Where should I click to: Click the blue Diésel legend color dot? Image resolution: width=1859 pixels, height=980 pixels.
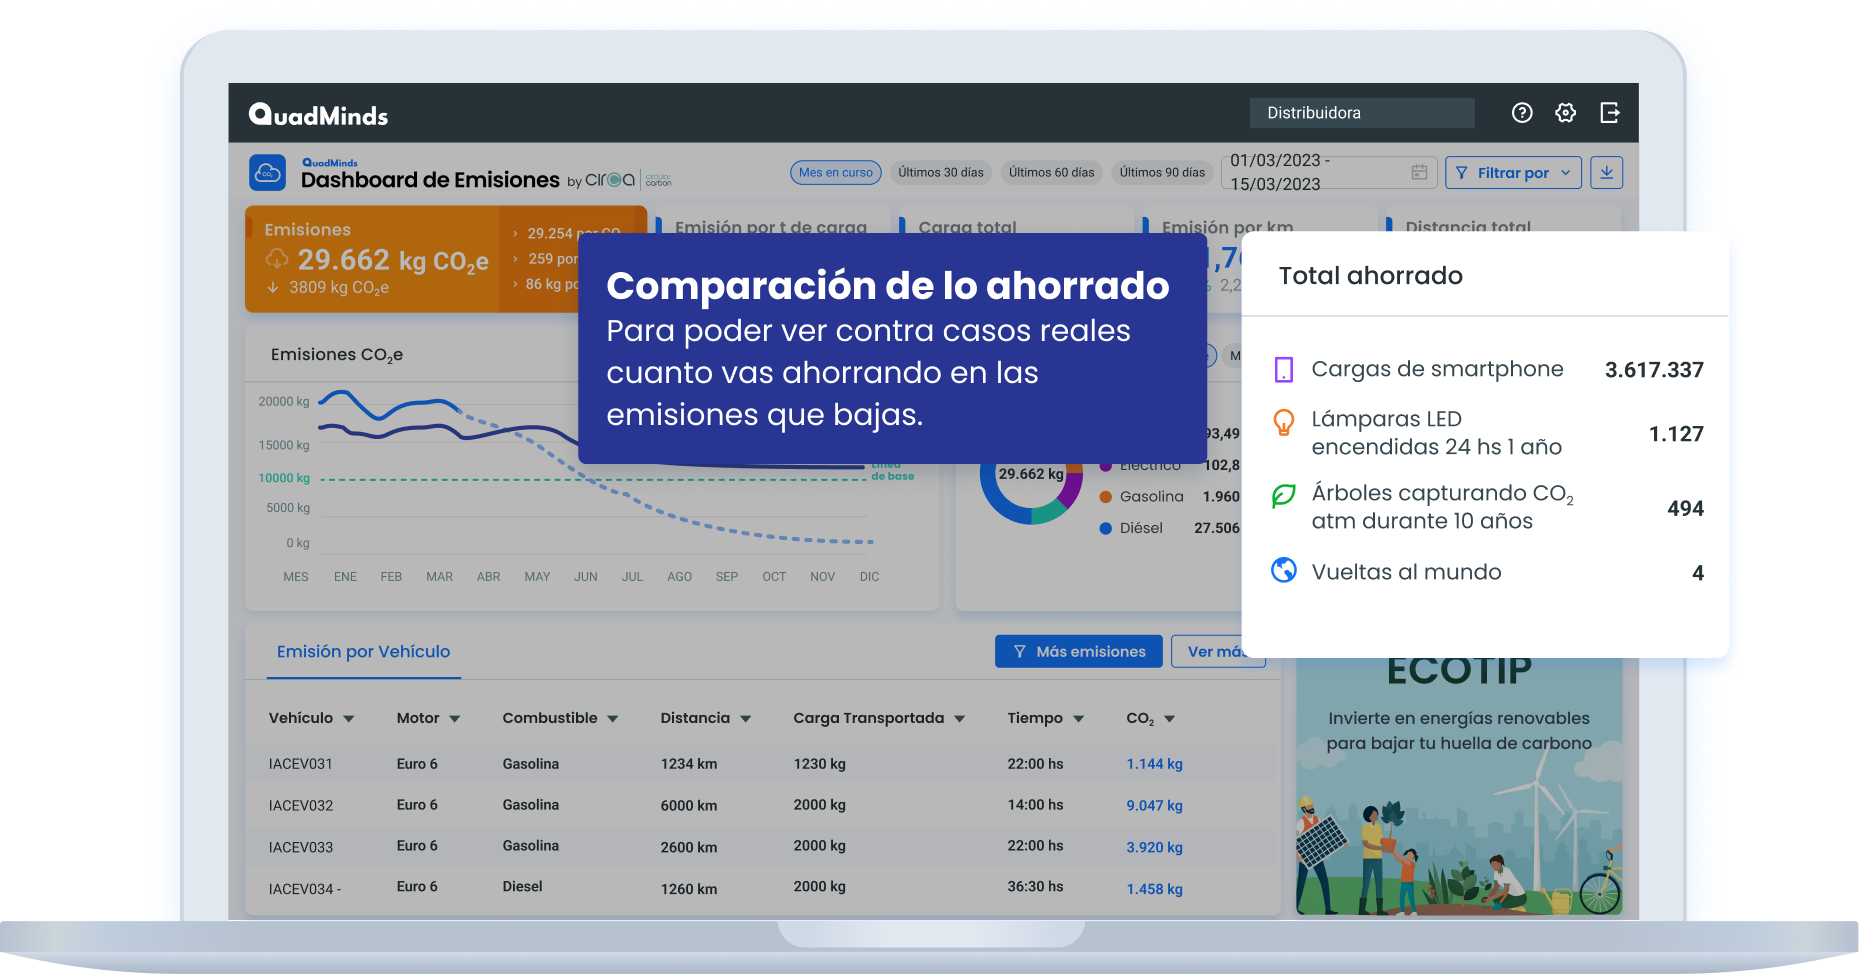[1105, 528]
